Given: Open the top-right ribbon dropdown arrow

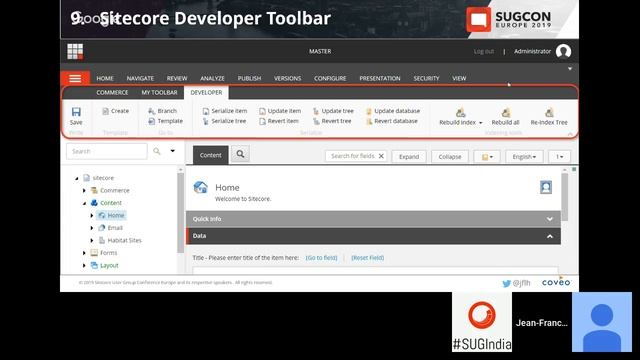Looking at the screenshot, I should pos(570,69).
